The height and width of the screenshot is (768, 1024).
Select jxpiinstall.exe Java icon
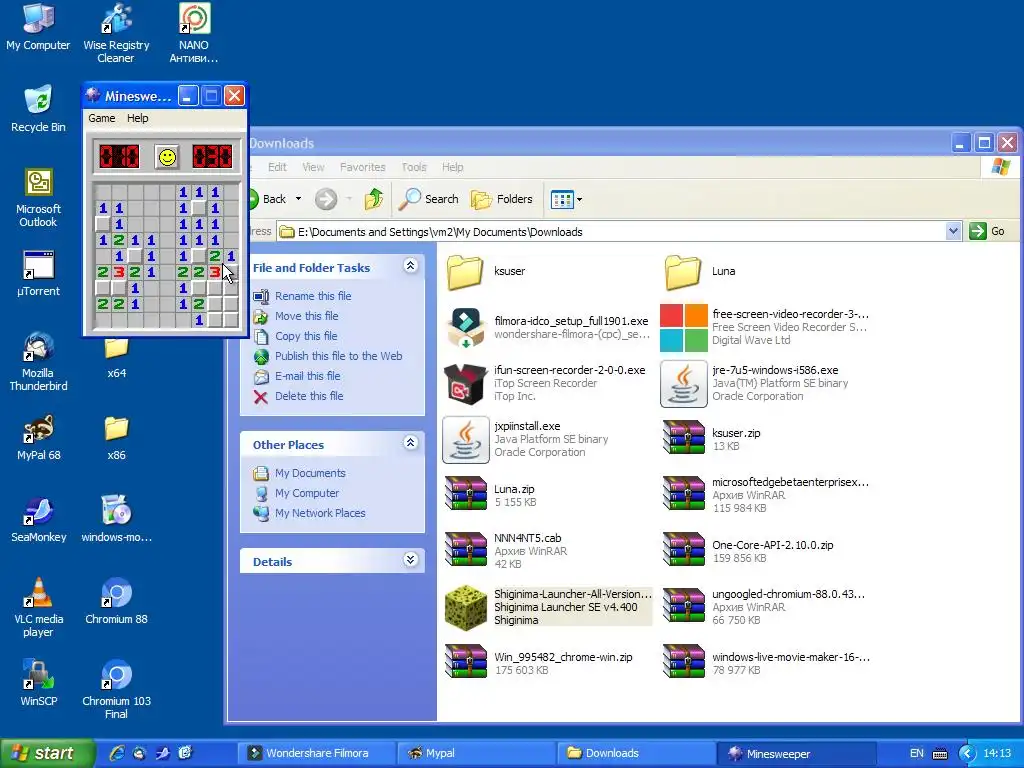466,440
